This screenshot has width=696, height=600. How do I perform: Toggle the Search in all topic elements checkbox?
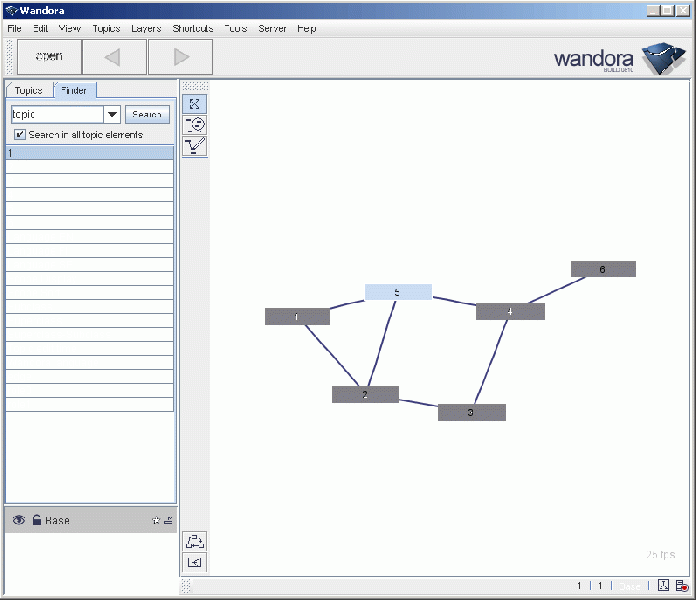tap(20, 134)
